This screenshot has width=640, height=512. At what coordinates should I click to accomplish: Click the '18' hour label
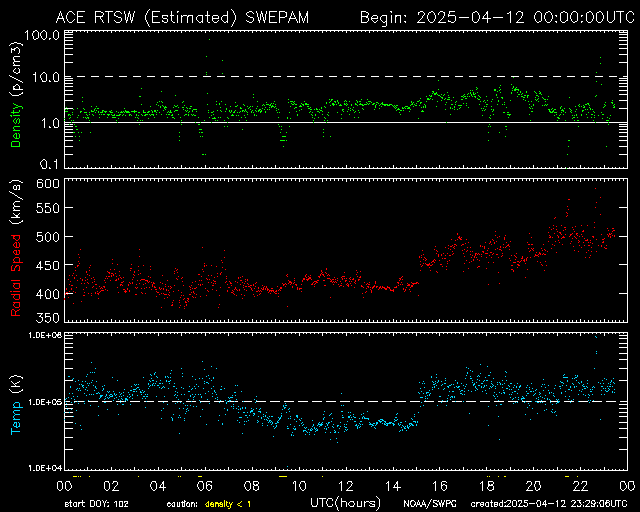coord(487,486)
